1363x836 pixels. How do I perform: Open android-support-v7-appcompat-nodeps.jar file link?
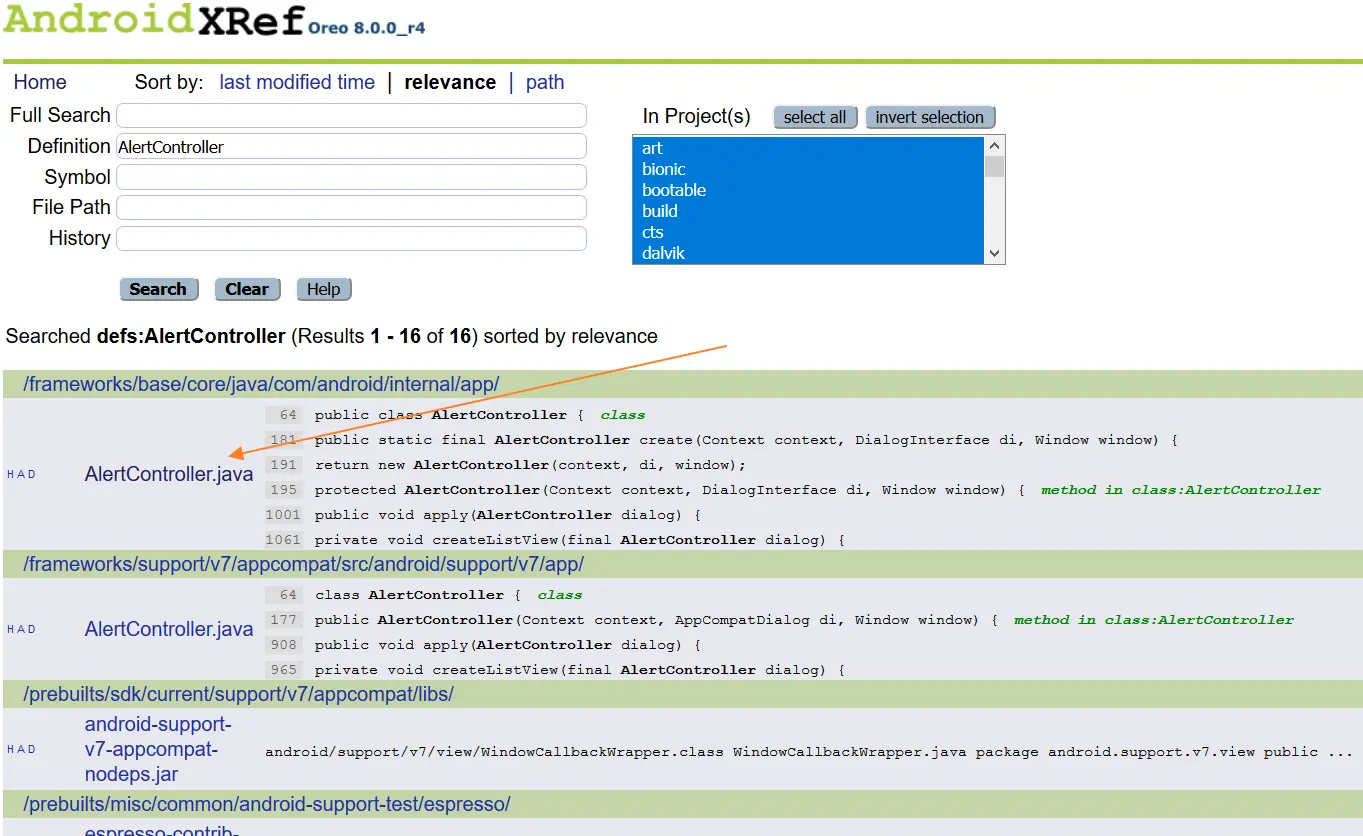[x=158, y=749]
